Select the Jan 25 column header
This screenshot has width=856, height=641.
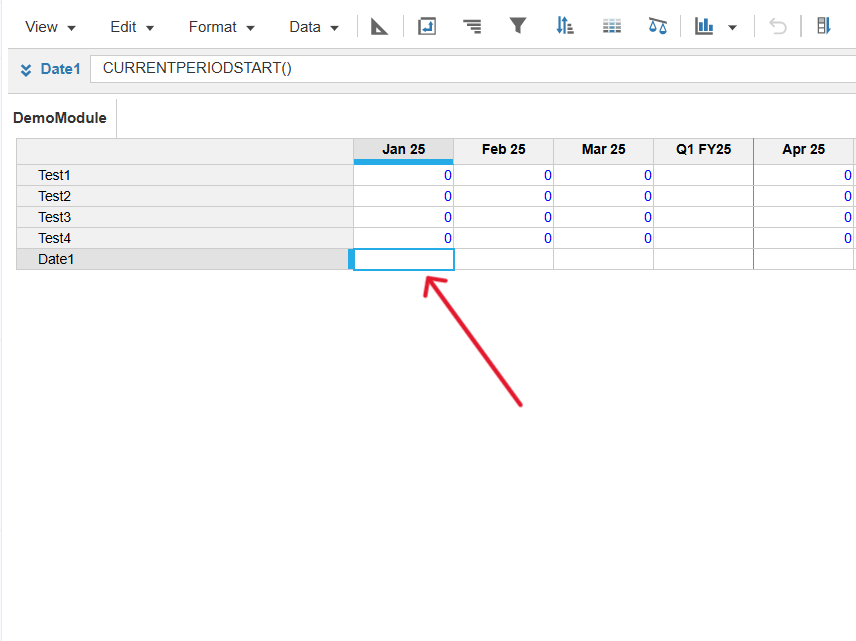[x=403, y=149]
